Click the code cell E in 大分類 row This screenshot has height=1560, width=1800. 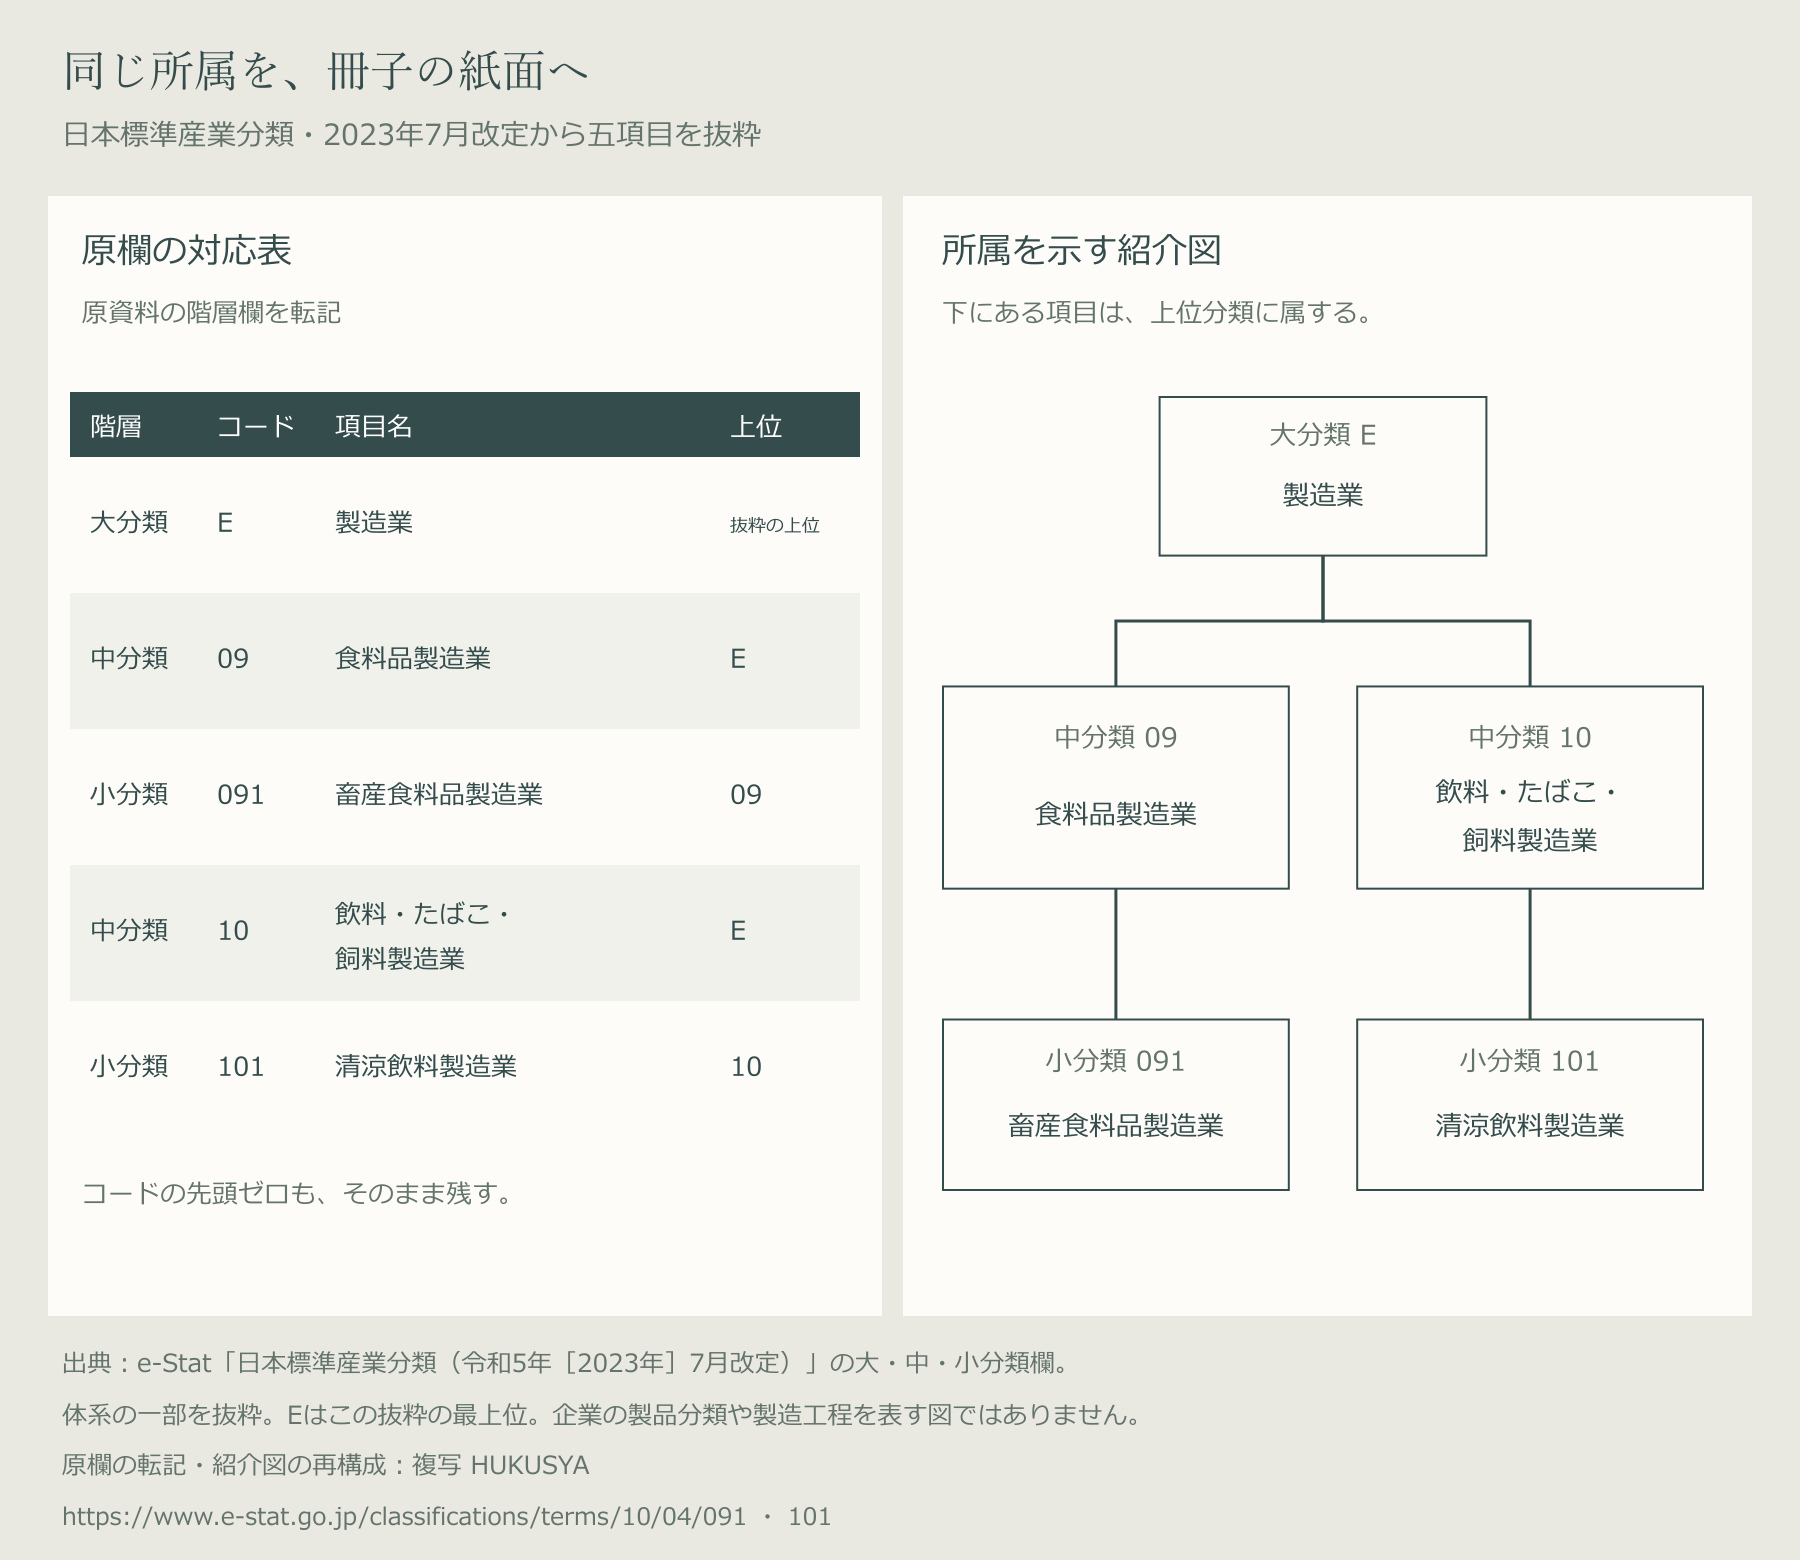(x=225, y=522)
